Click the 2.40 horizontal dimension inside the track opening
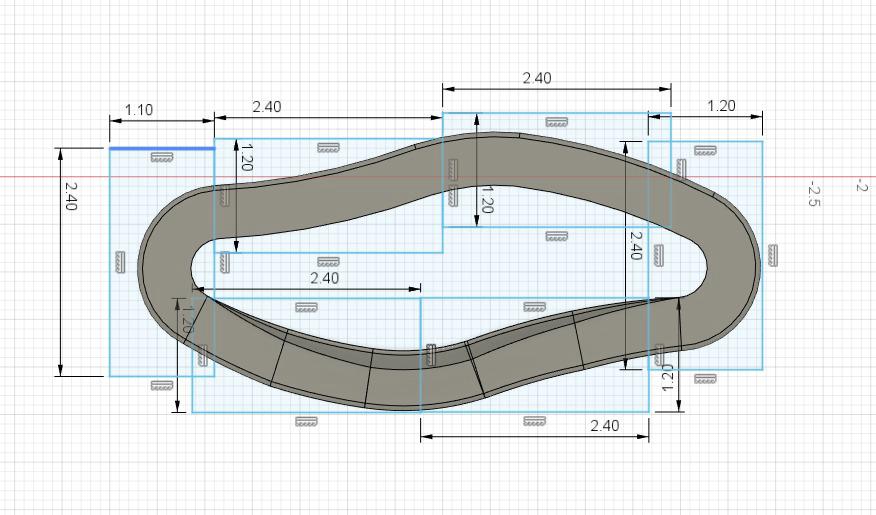Viewport: 876px width, 515px height. (325, 278)
